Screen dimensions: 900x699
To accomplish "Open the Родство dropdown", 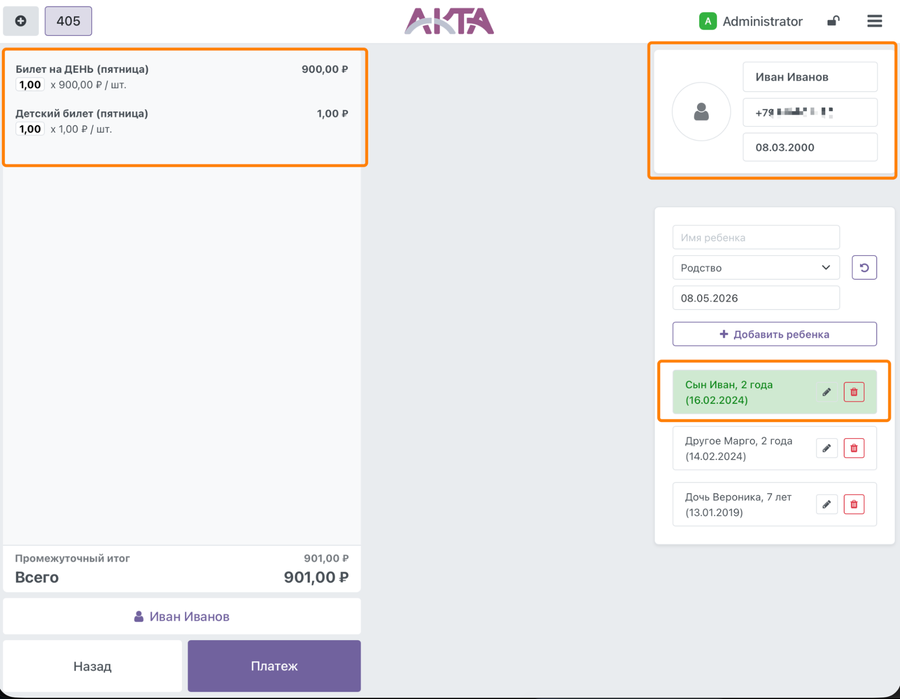I will point(756,267).
